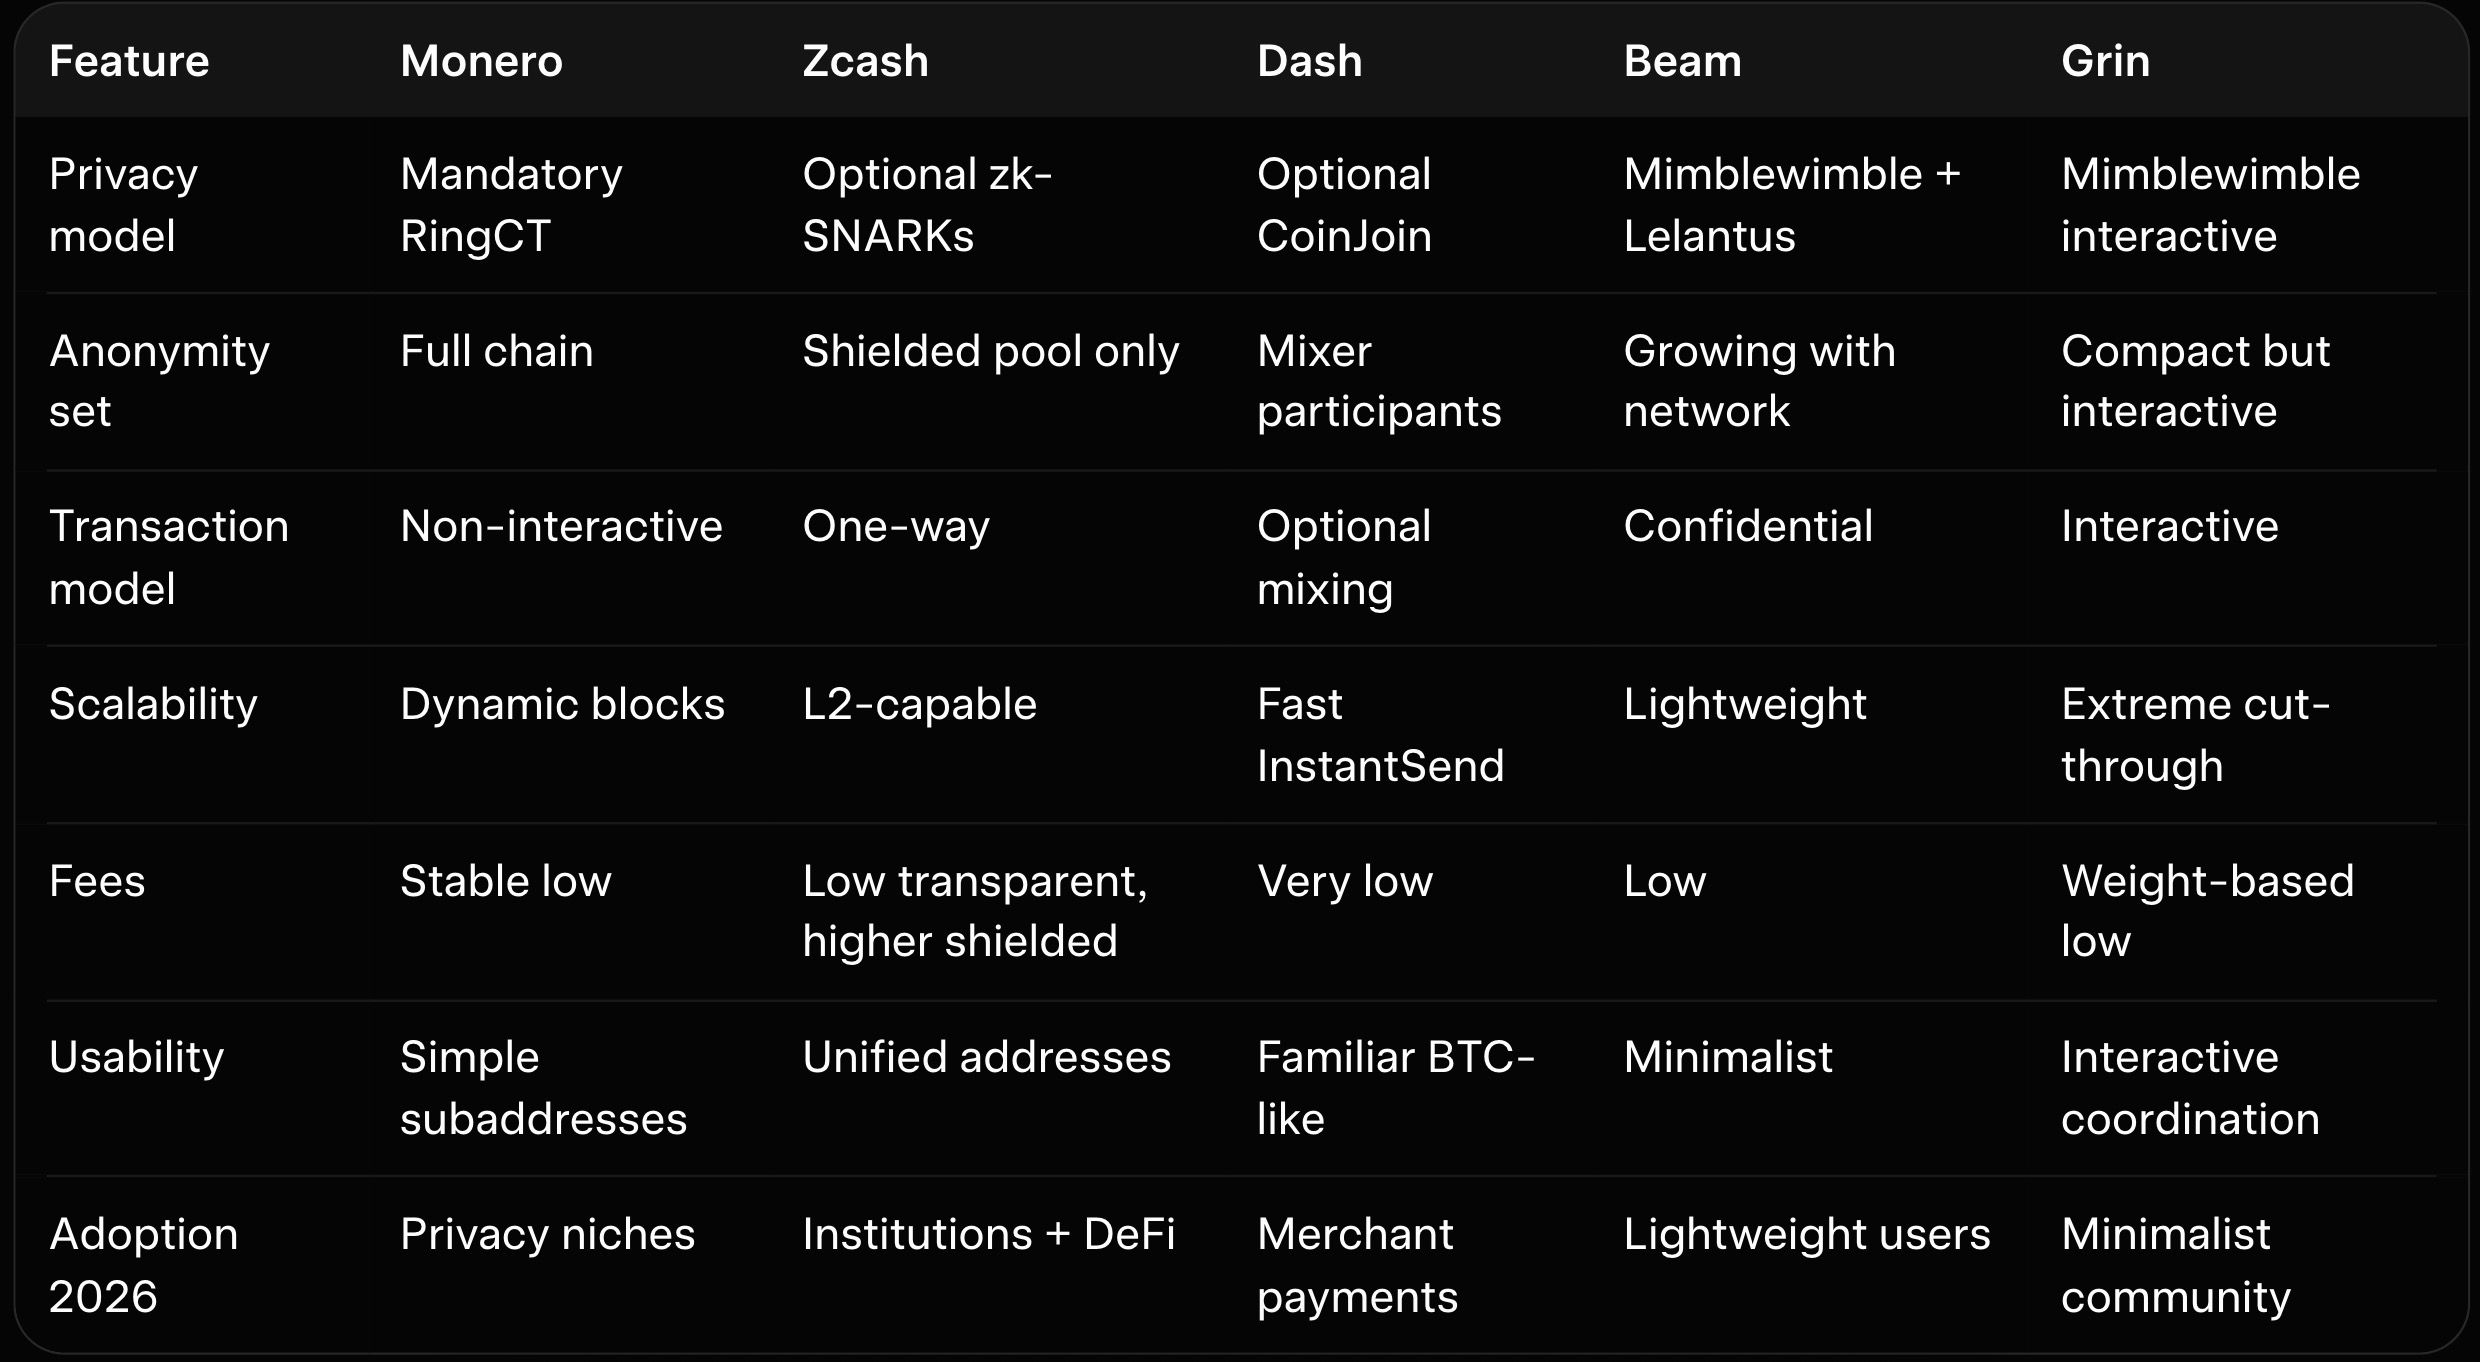This screenshot has width=2480, height=1362.
Task: Click the Feature column header
Action: (129, 62)
